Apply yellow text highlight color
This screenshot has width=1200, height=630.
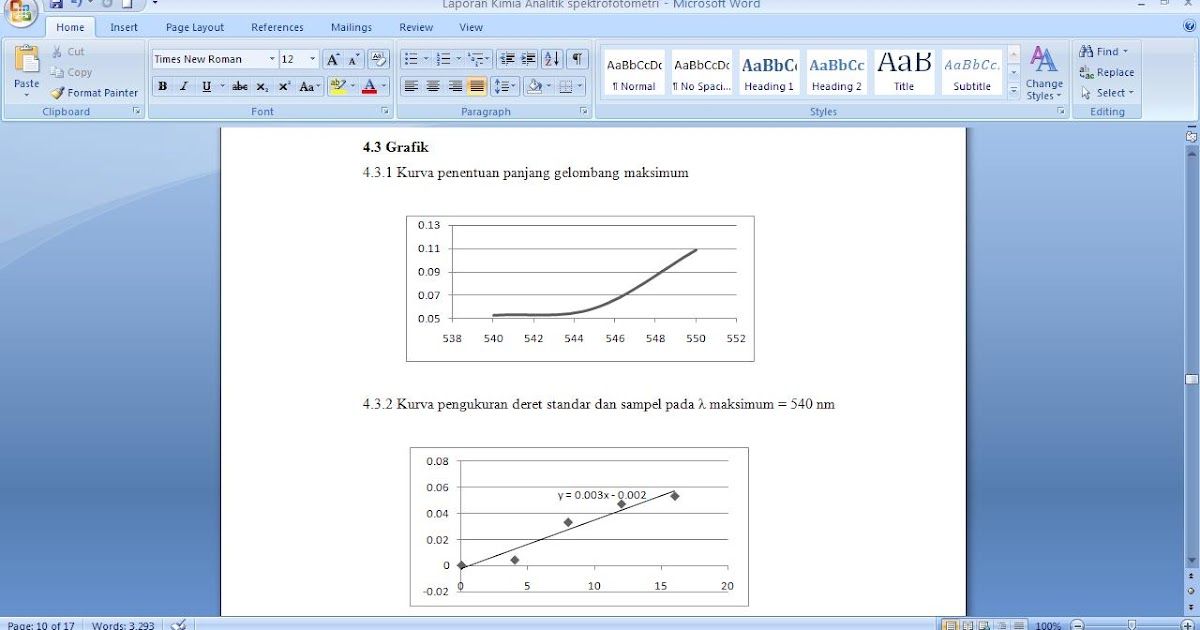coord(337,87)
